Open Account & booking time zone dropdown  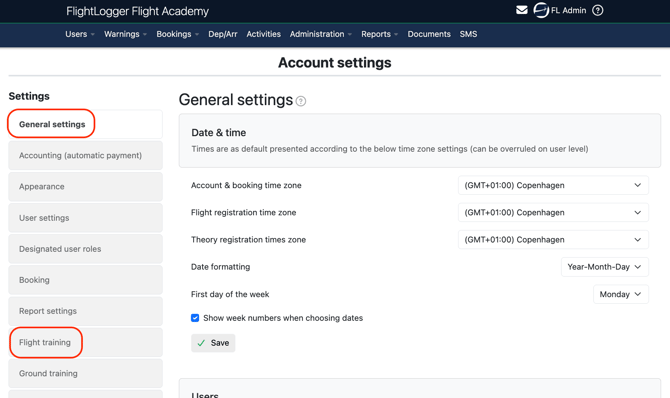pyautogui.click(x=553, y=185)
